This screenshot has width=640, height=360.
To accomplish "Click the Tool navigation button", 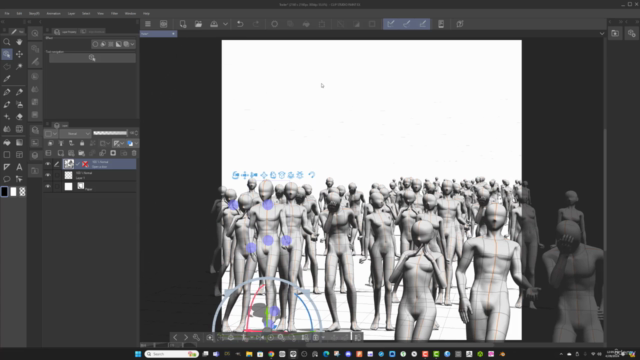I will coord(92,58).
